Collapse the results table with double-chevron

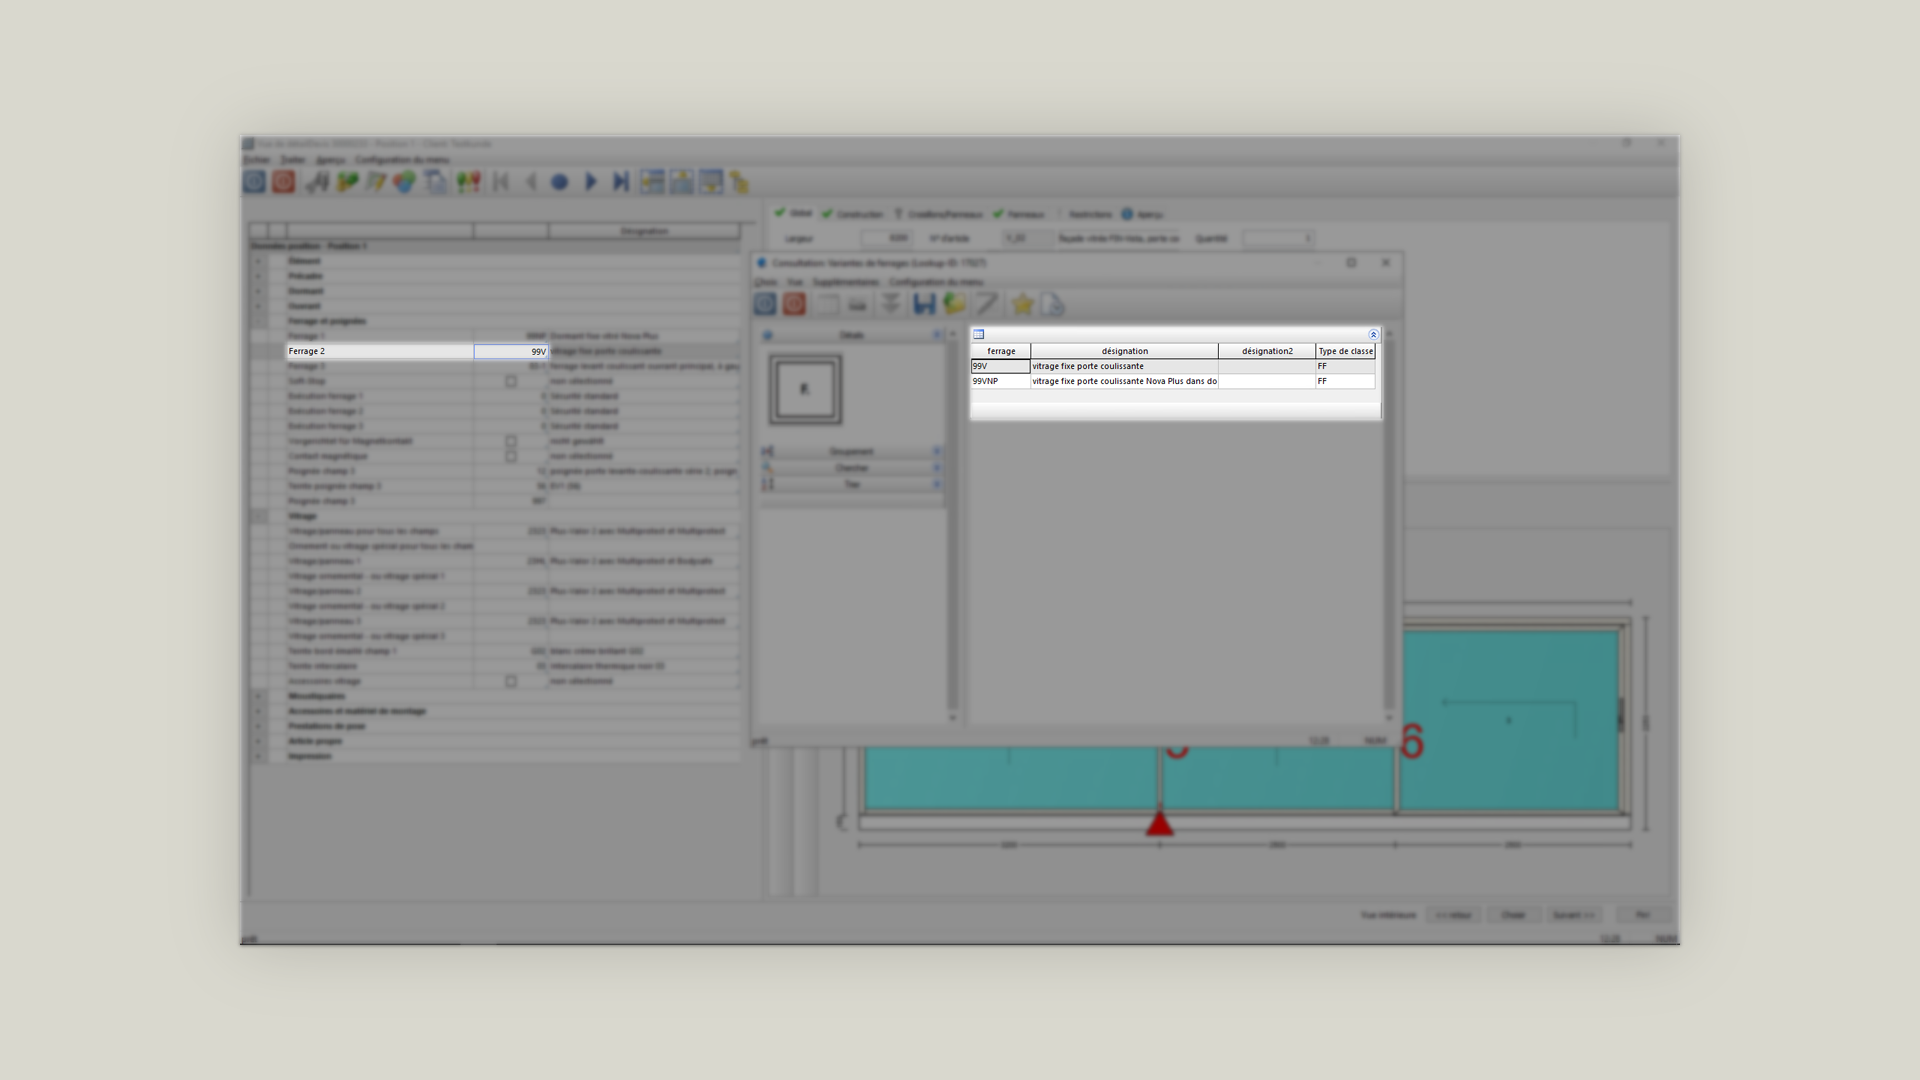(x=1373, y=335)
